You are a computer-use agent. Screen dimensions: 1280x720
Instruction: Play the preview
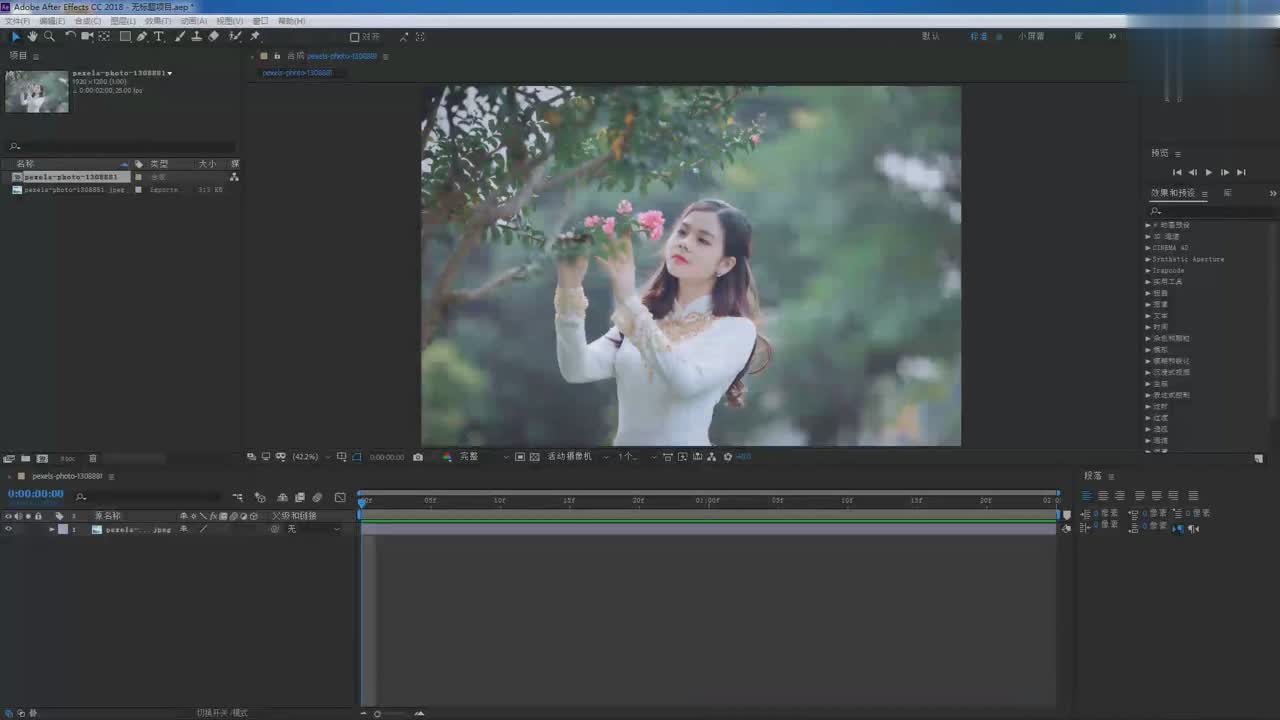pos(1209,172)
